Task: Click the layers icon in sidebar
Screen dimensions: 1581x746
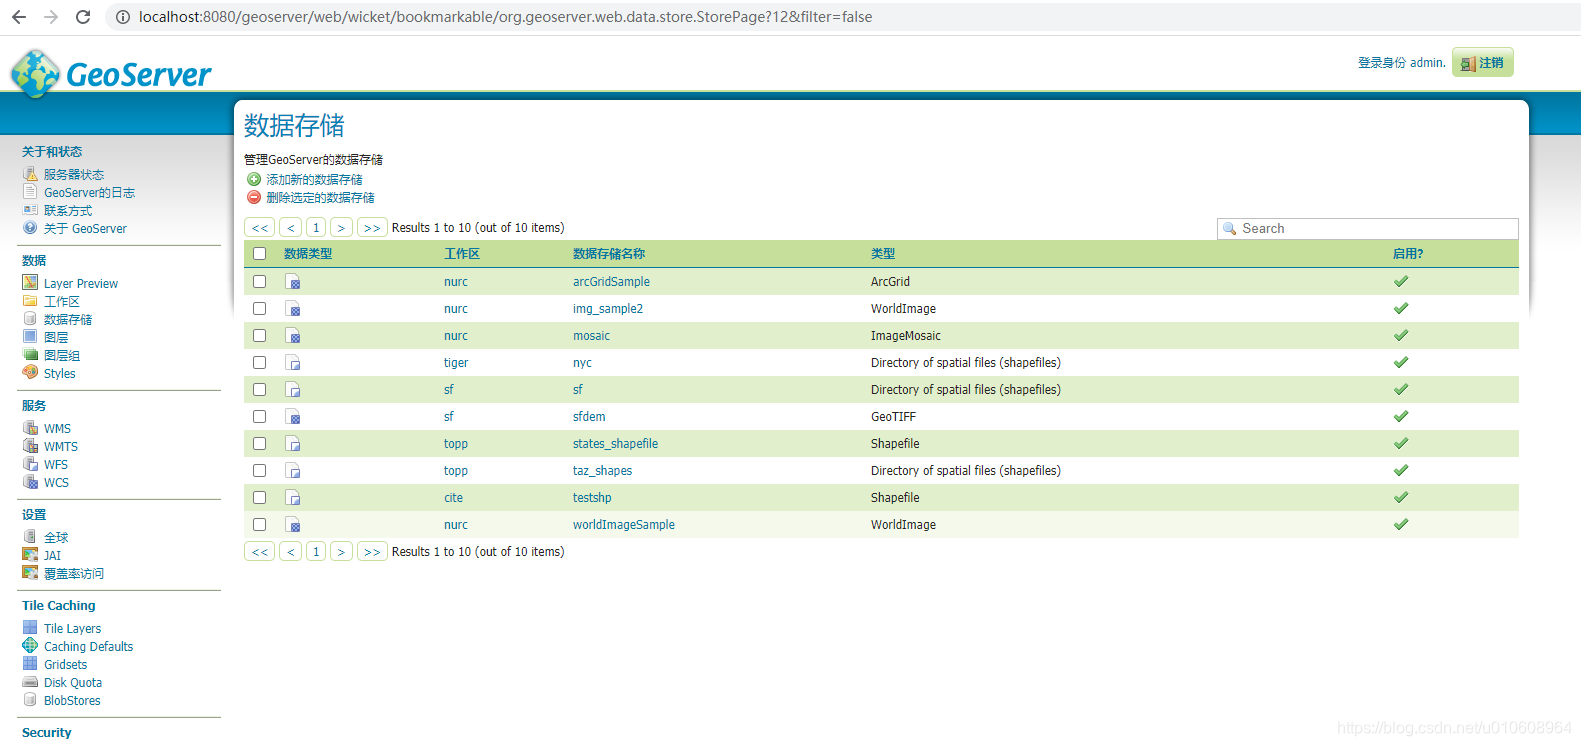Action: click(x=30, y=337)
